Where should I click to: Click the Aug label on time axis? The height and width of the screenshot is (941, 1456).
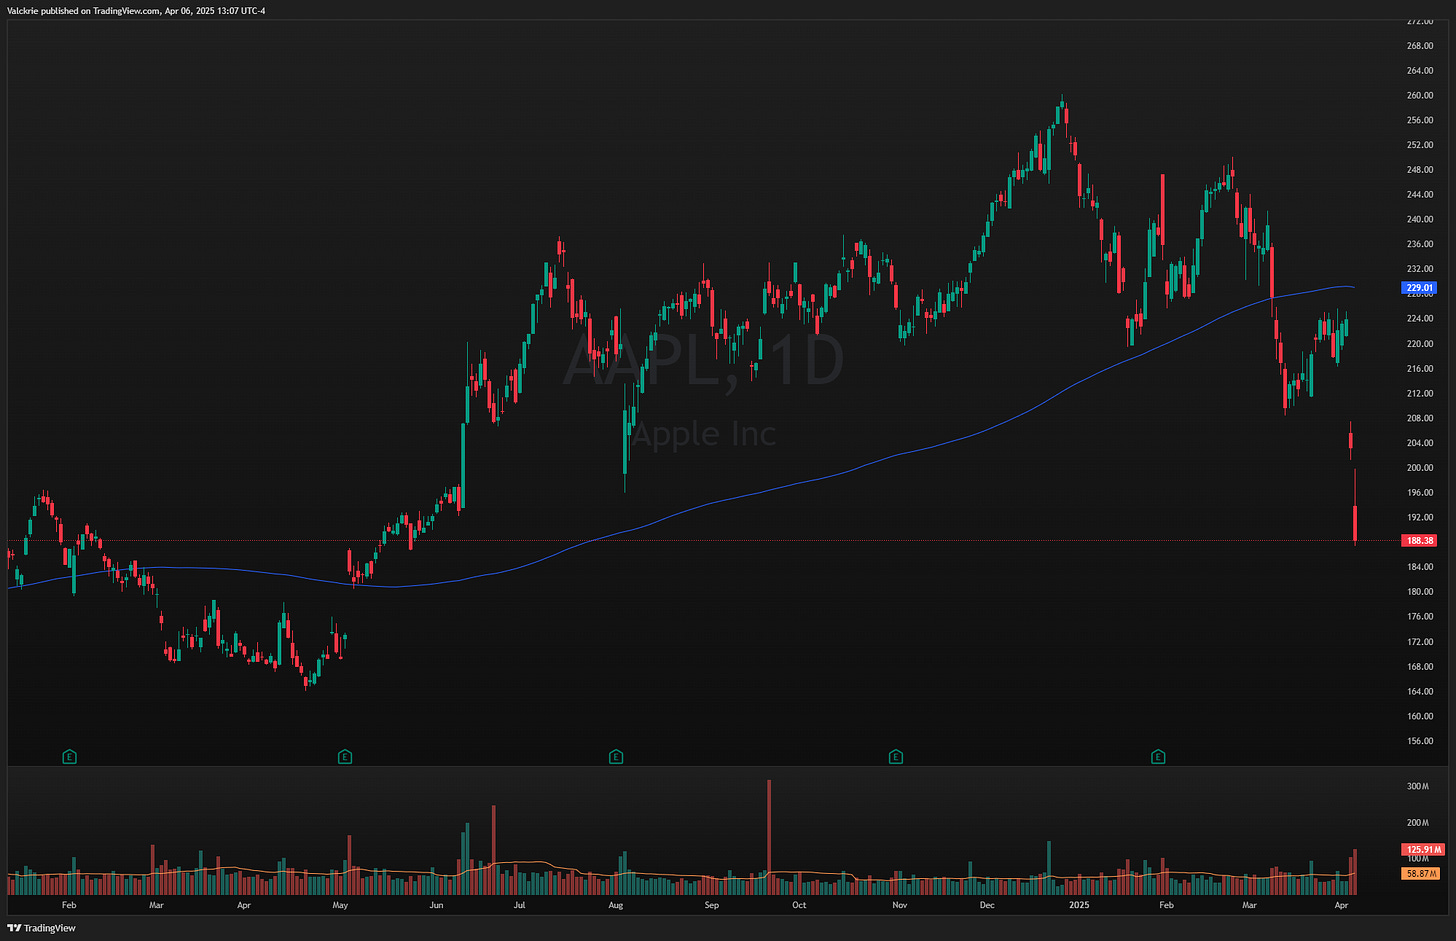click(616, 905)
